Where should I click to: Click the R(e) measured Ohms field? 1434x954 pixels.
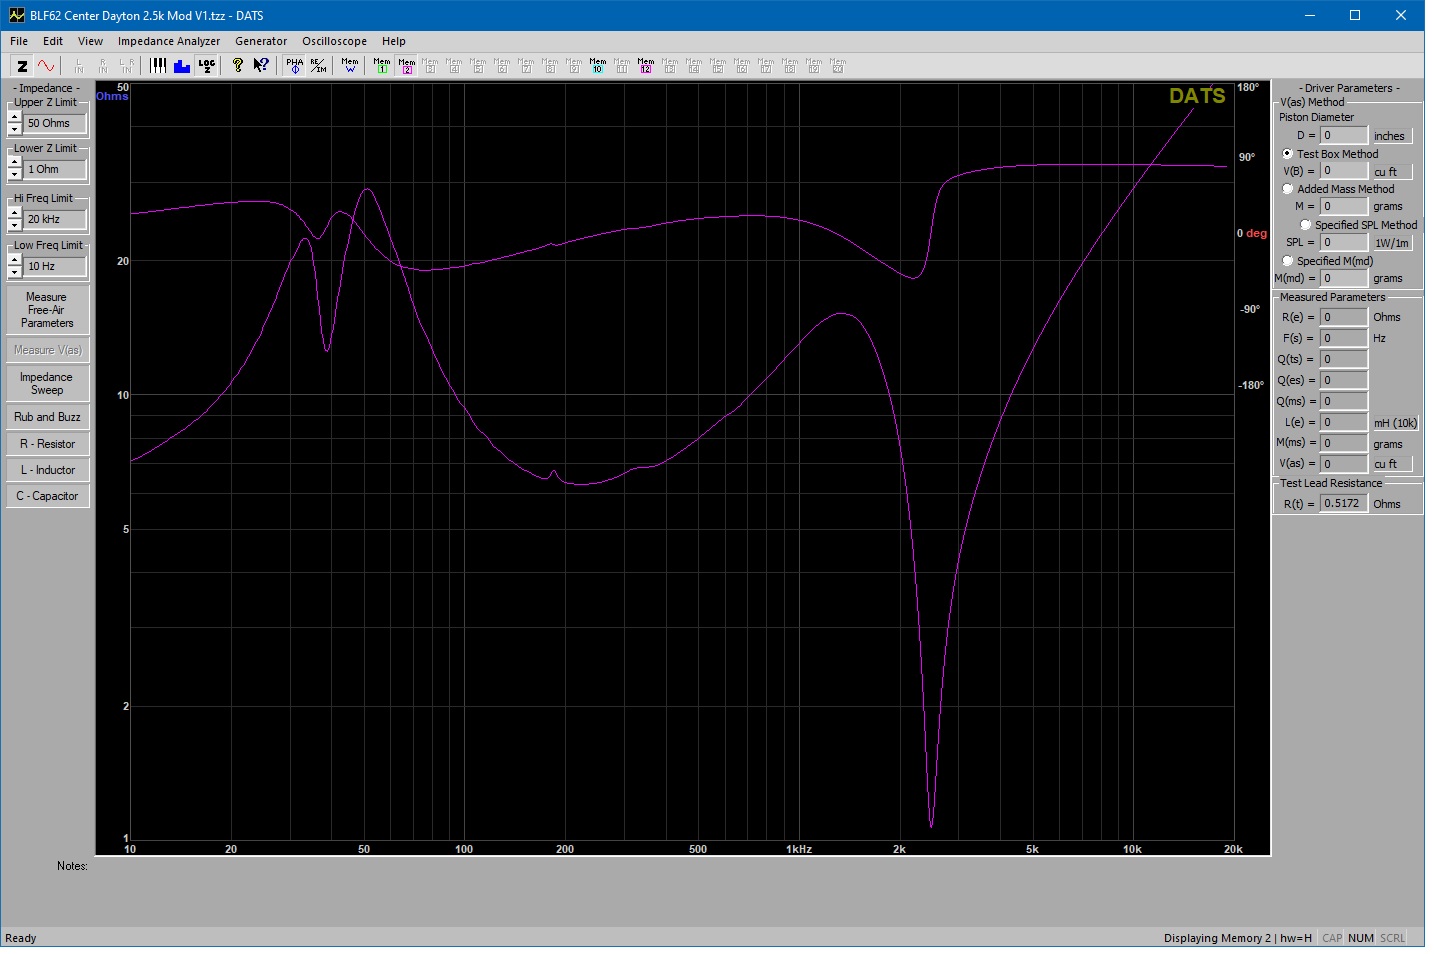pos(1343,317)
